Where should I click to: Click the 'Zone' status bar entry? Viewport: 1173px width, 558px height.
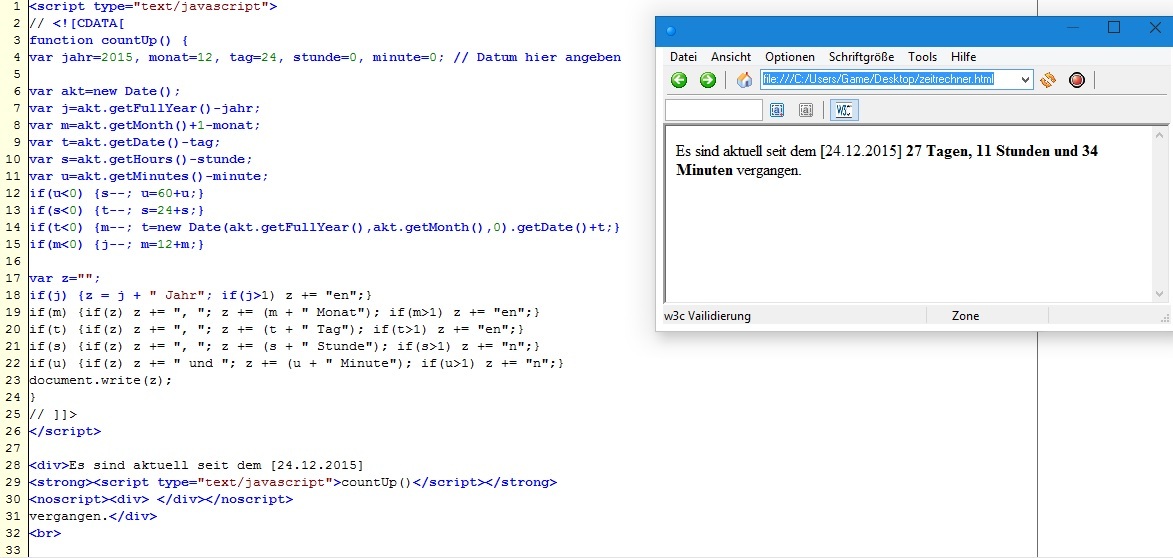coord(965,316)
